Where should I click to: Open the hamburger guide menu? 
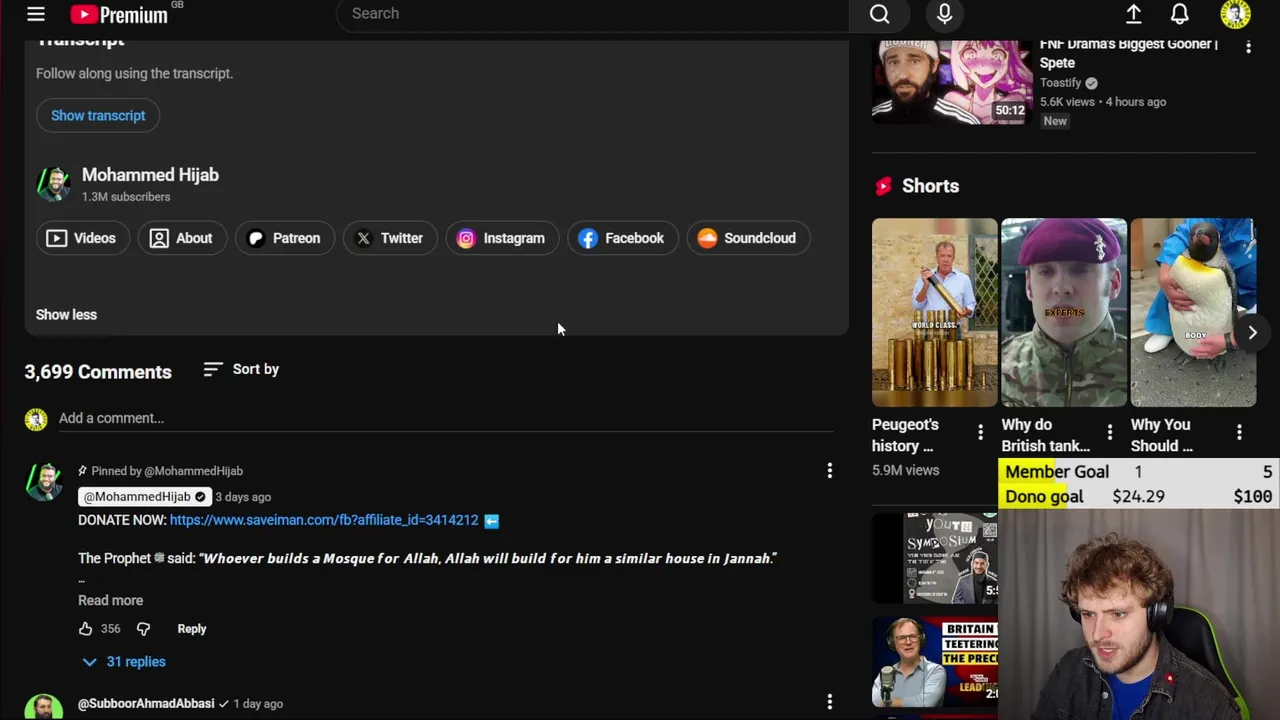pyautogui.click(x=36, y=14)
